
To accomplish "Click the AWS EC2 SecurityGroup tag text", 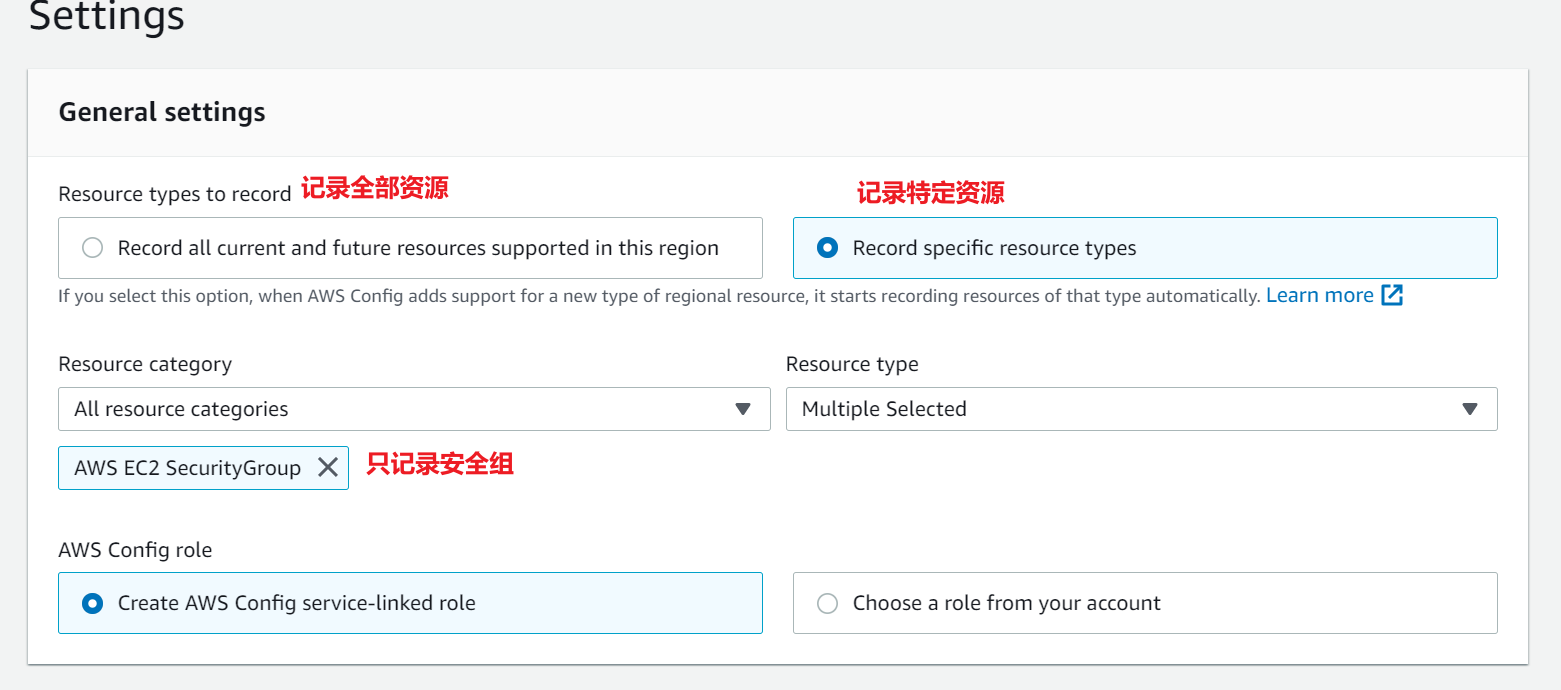I will (x=187, y=468).
